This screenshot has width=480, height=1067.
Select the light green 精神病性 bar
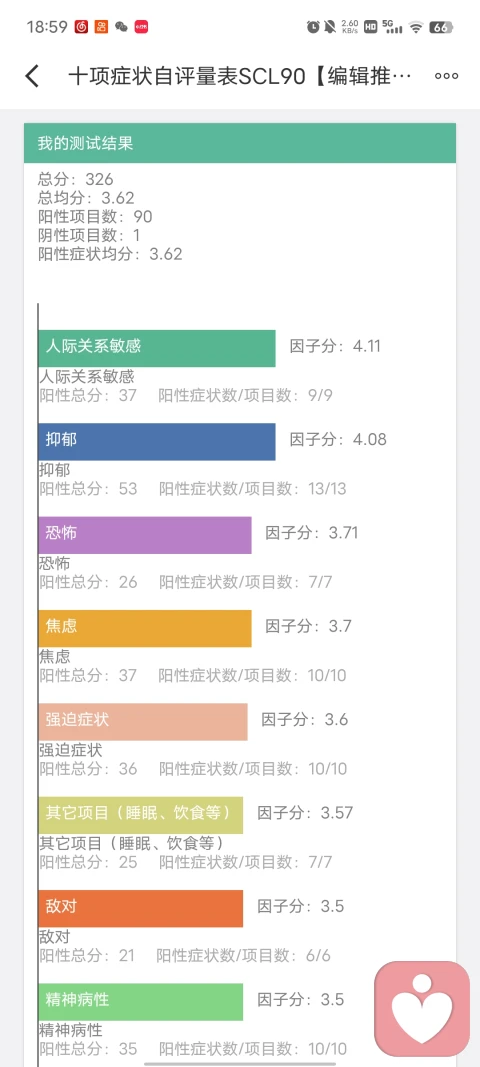click(141, 1002)
